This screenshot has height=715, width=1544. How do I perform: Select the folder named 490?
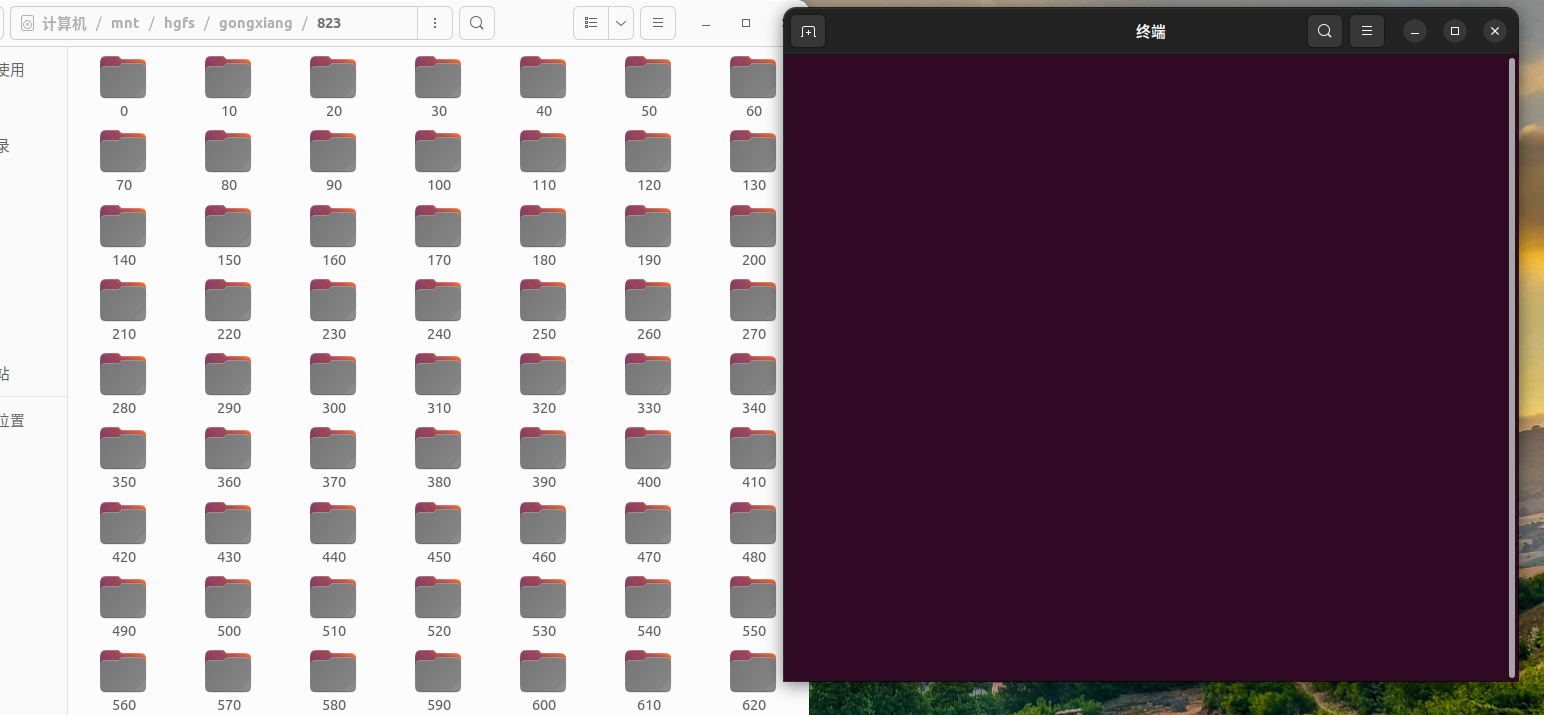(x=123, y=598)
